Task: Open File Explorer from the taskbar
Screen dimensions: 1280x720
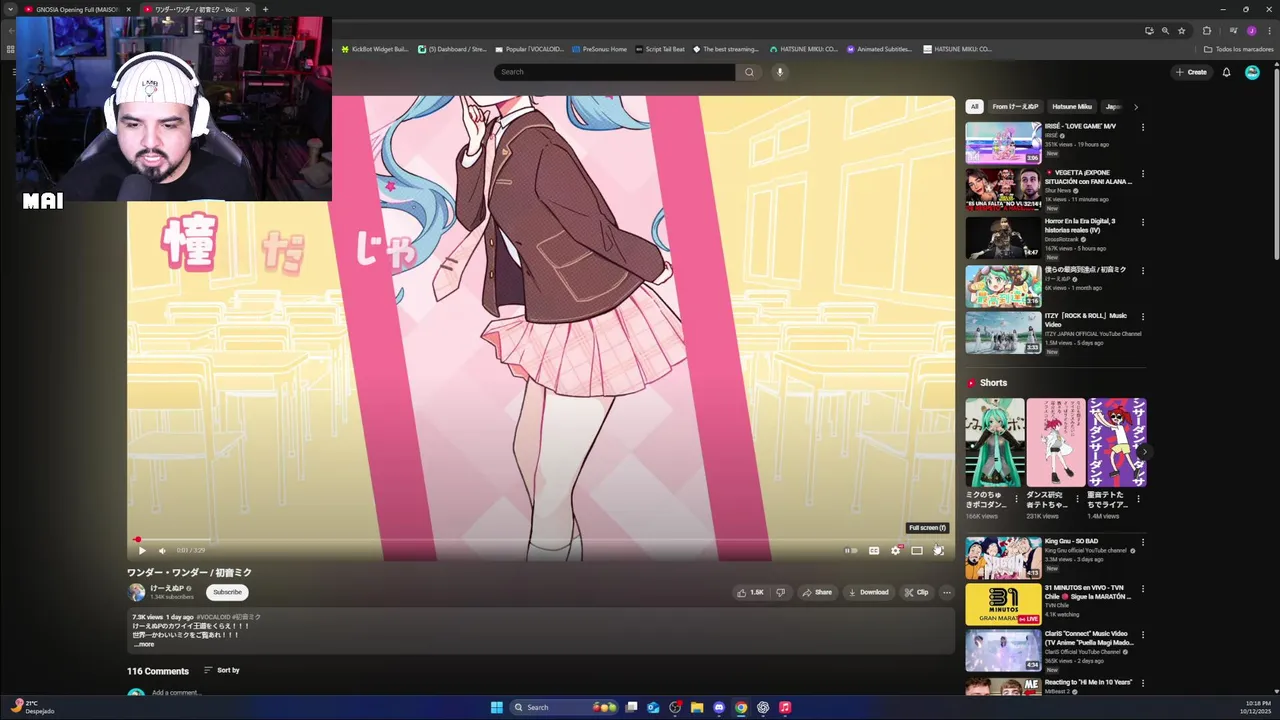Action: pyautogui.click(x=697, y=707)
